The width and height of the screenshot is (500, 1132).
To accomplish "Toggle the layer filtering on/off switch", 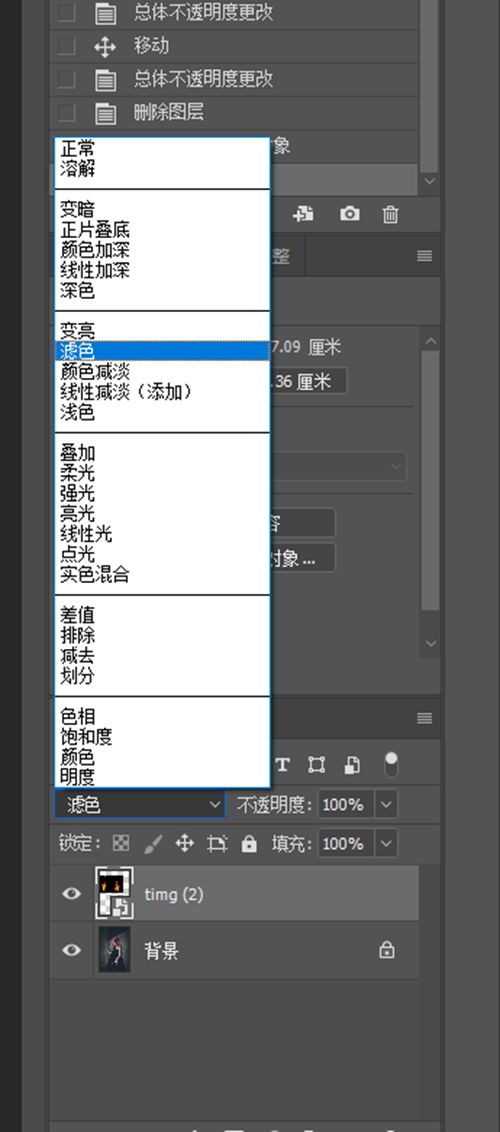I will point(391,765).
